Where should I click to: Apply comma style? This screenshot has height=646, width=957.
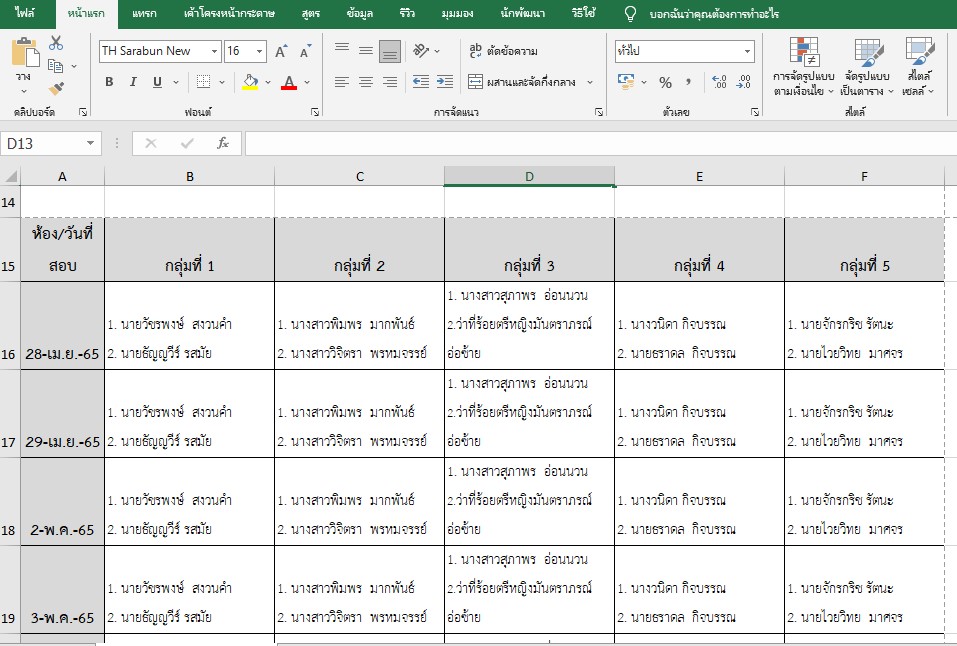point(688,82)
